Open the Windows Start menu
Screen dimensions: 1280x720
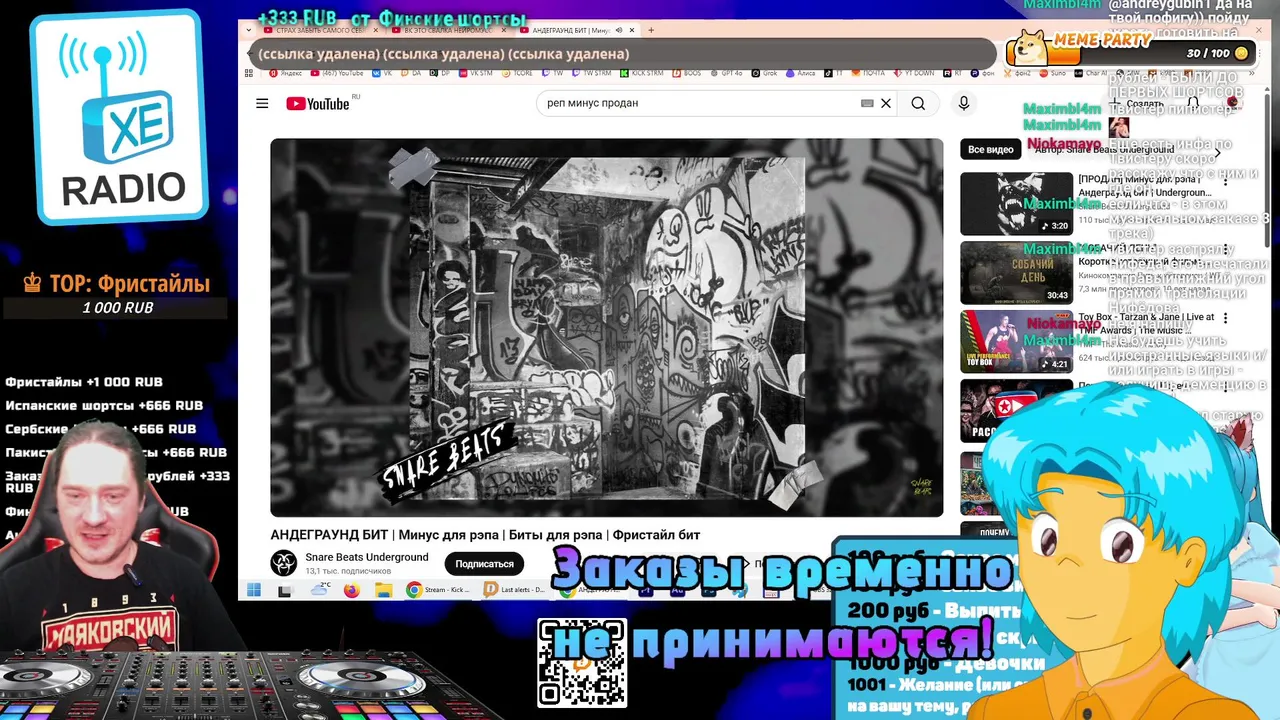click(x=254, y=590)
